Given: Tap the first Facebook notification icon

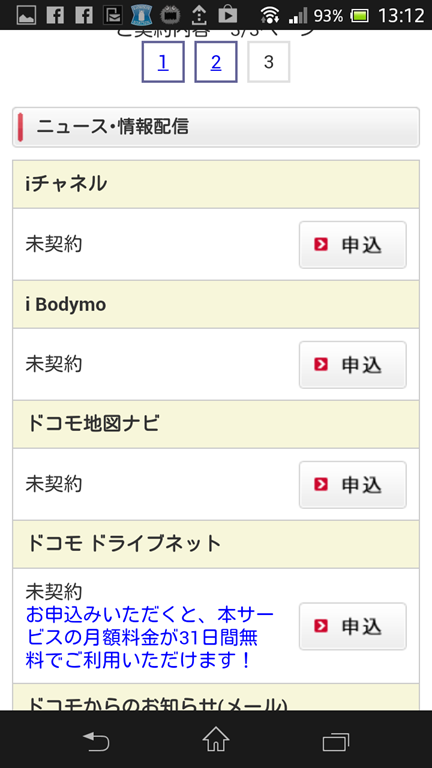Looking at the screenshot, I should (55, 15).
